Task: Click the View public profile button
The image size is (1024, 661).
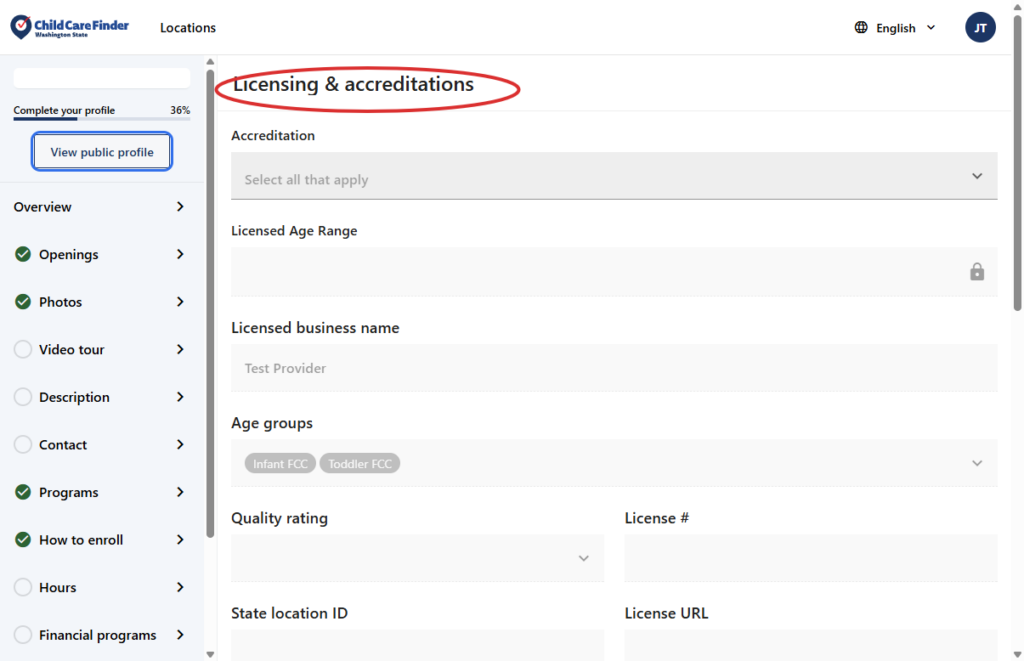Action: pyautogui.click(x=102, y=152)
